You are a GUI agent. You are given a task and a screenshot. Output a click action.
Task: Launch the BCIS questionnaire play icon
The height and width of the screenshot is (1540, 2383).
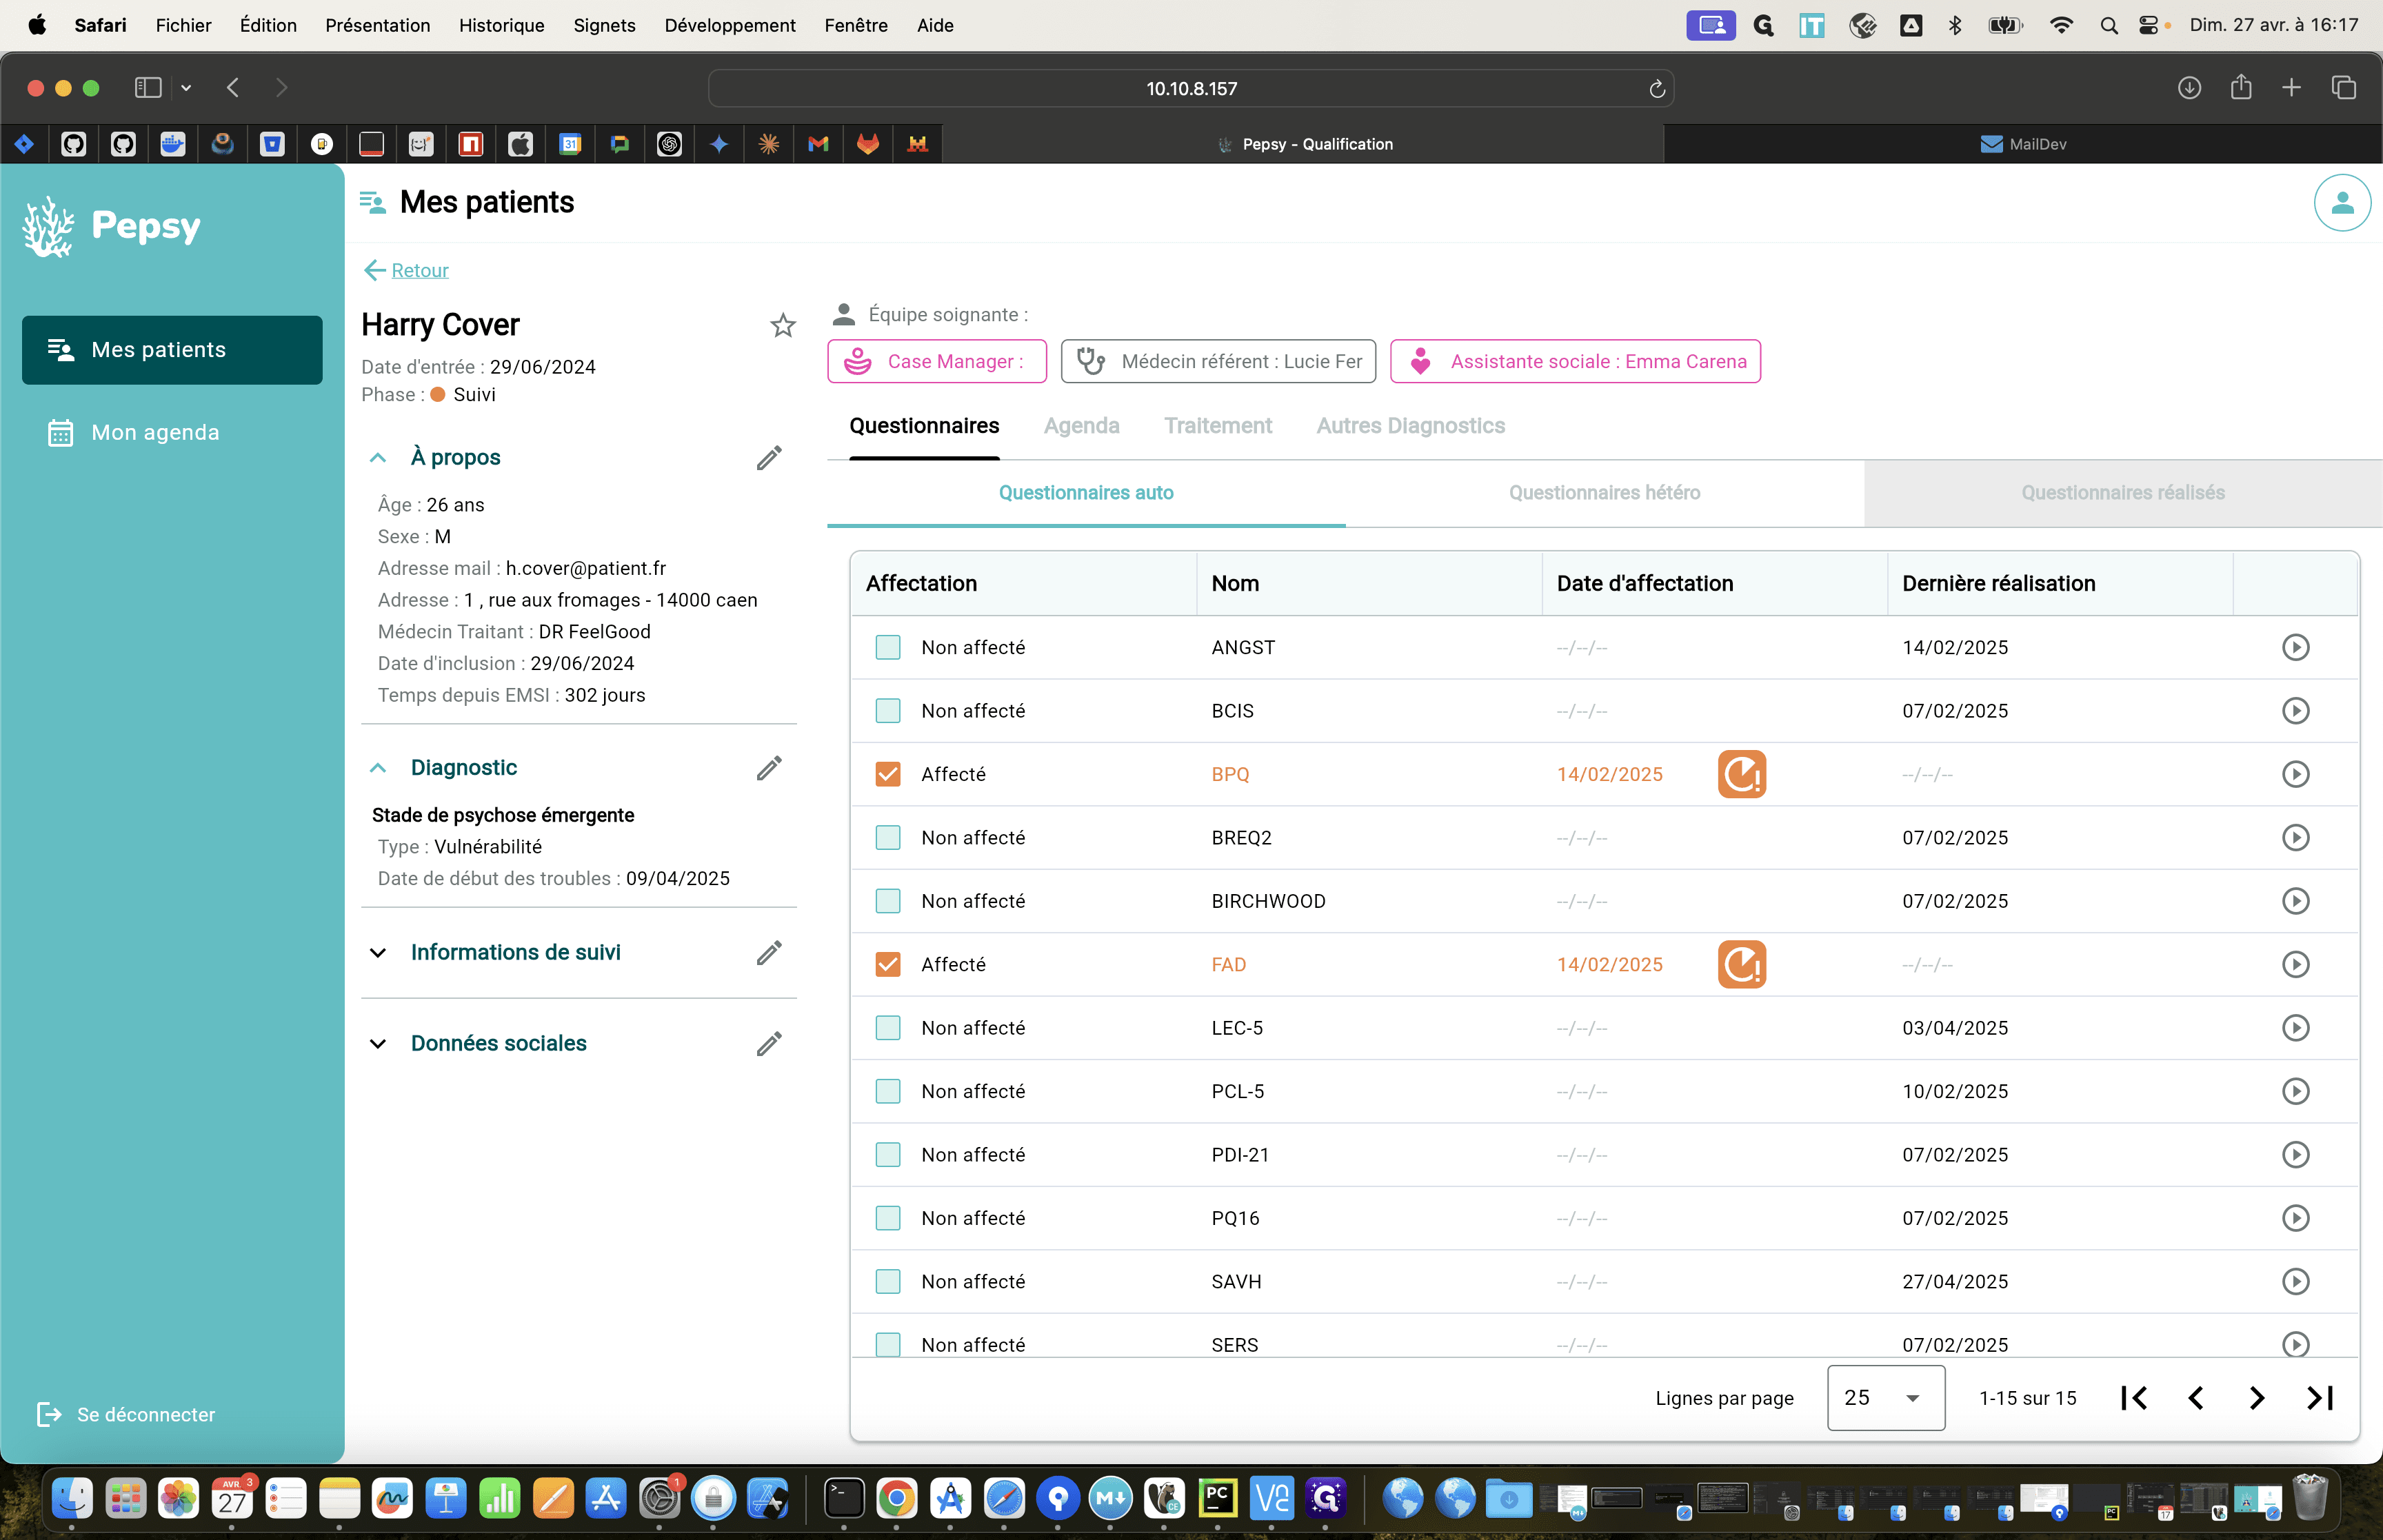coord(2296,711)
